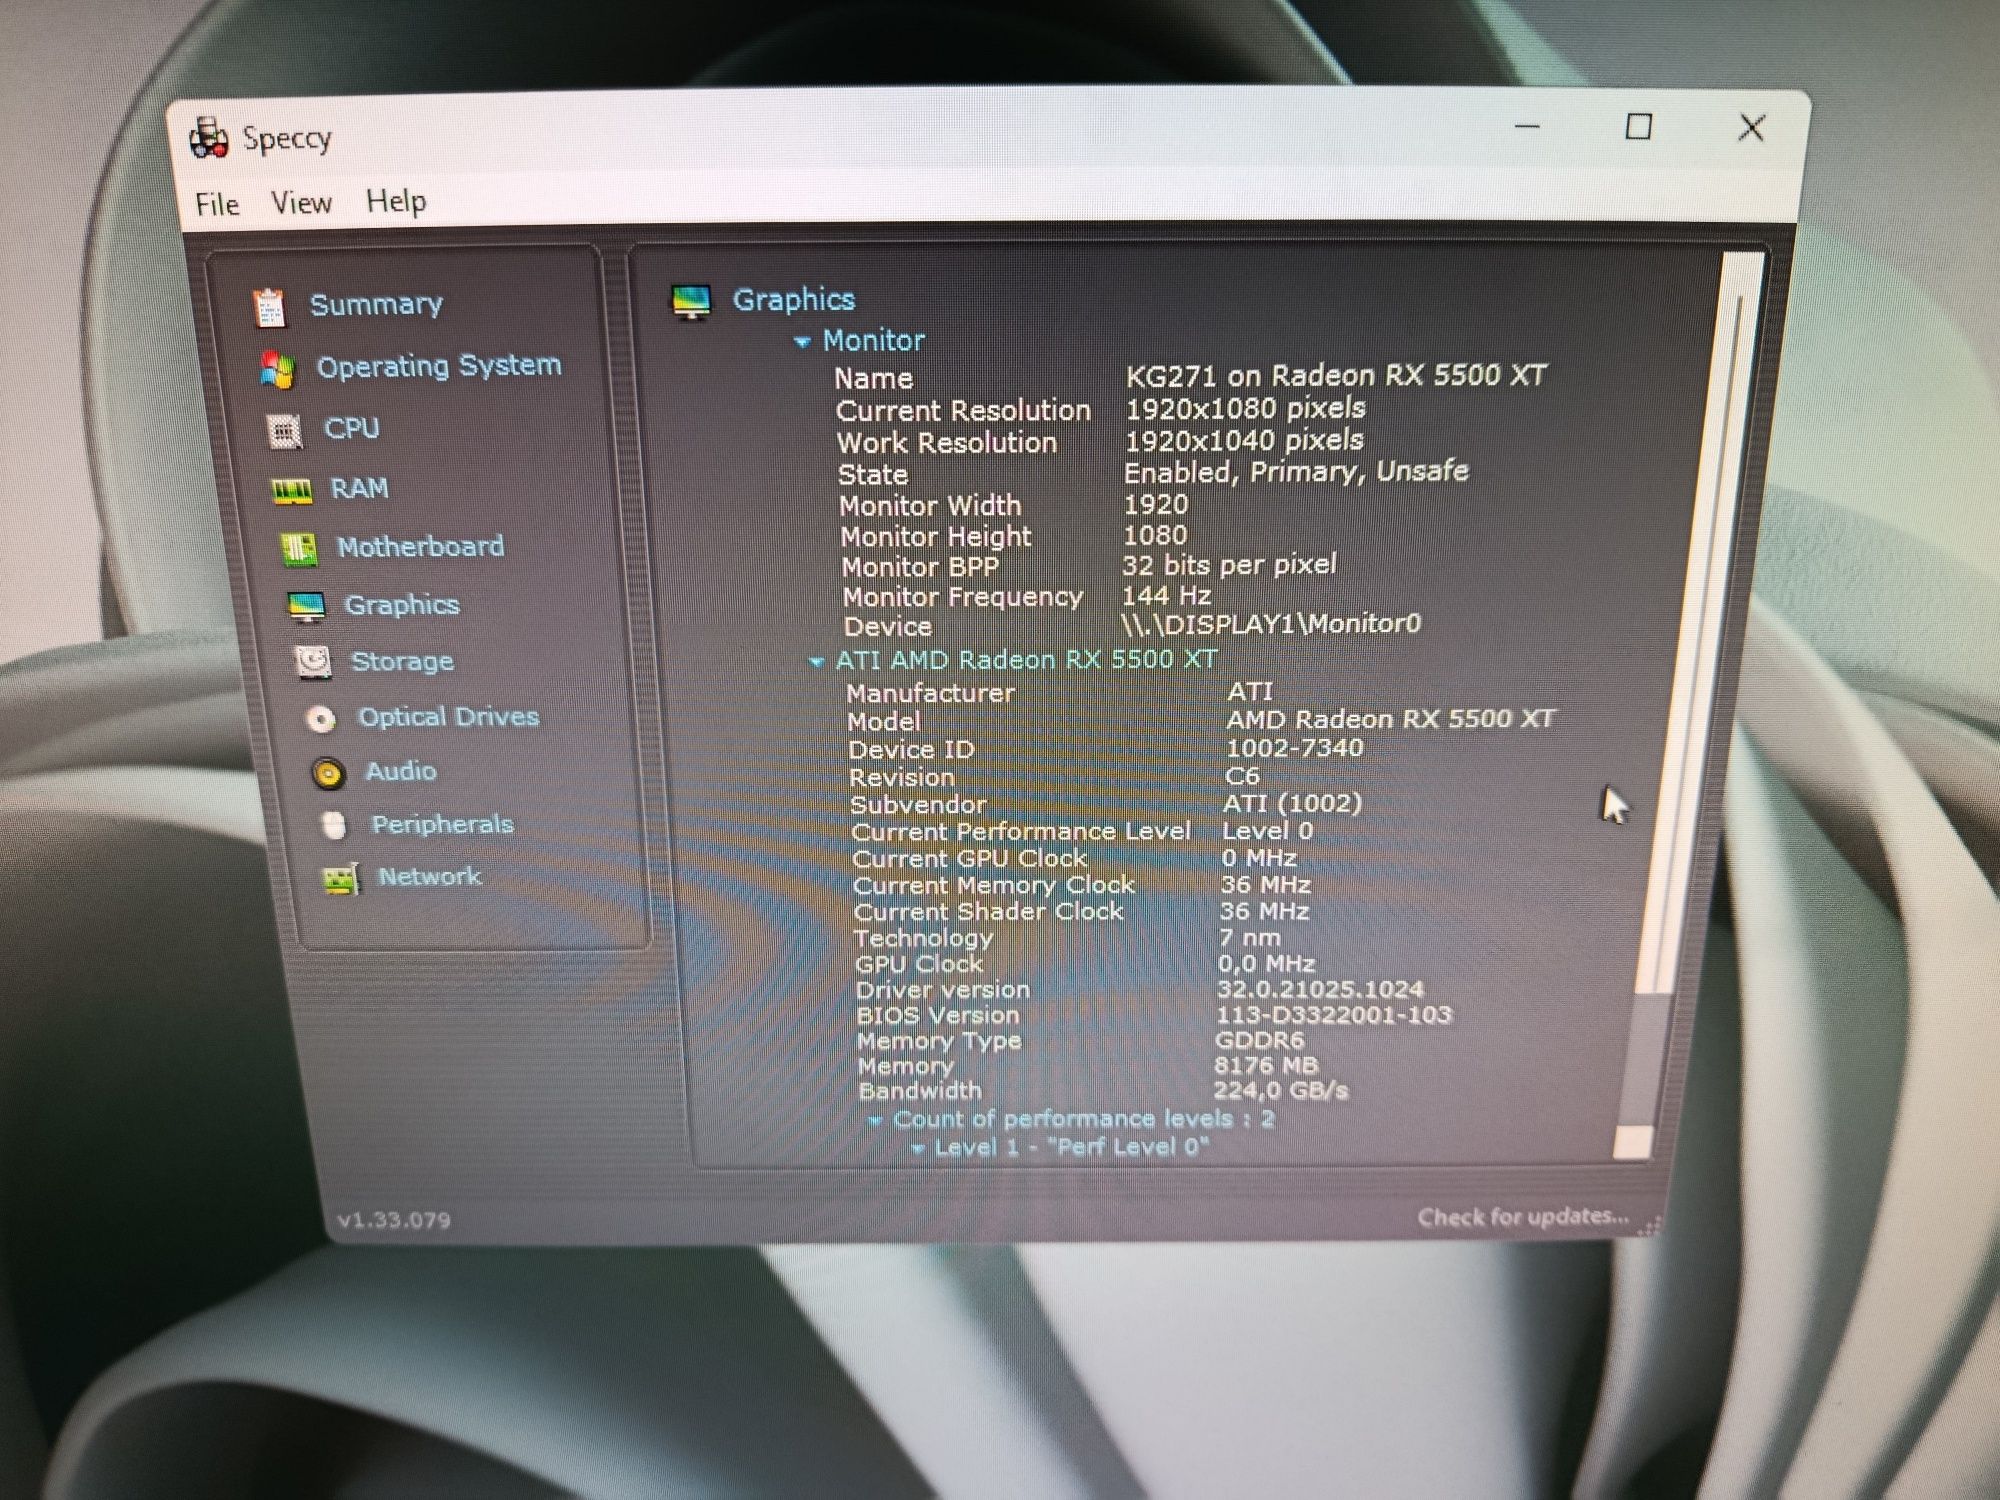This screenshot has height=1500, width=2000.
Task: Maximize the Speccy window
Action: click(1638, 127)
